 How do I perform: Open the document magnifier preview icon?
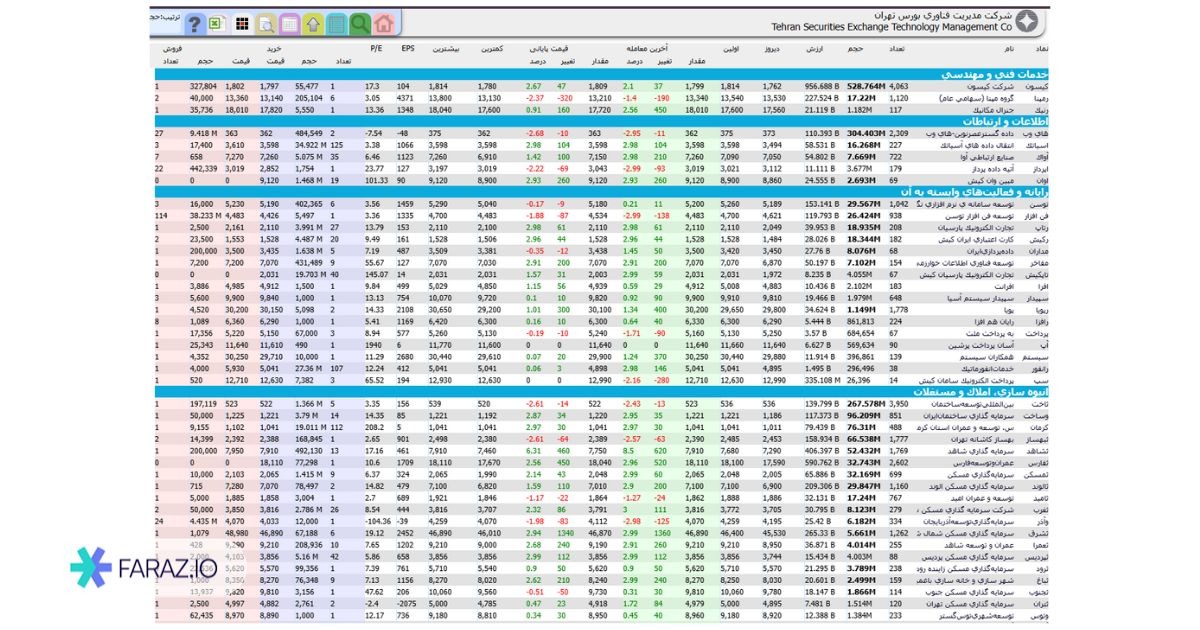265,24
